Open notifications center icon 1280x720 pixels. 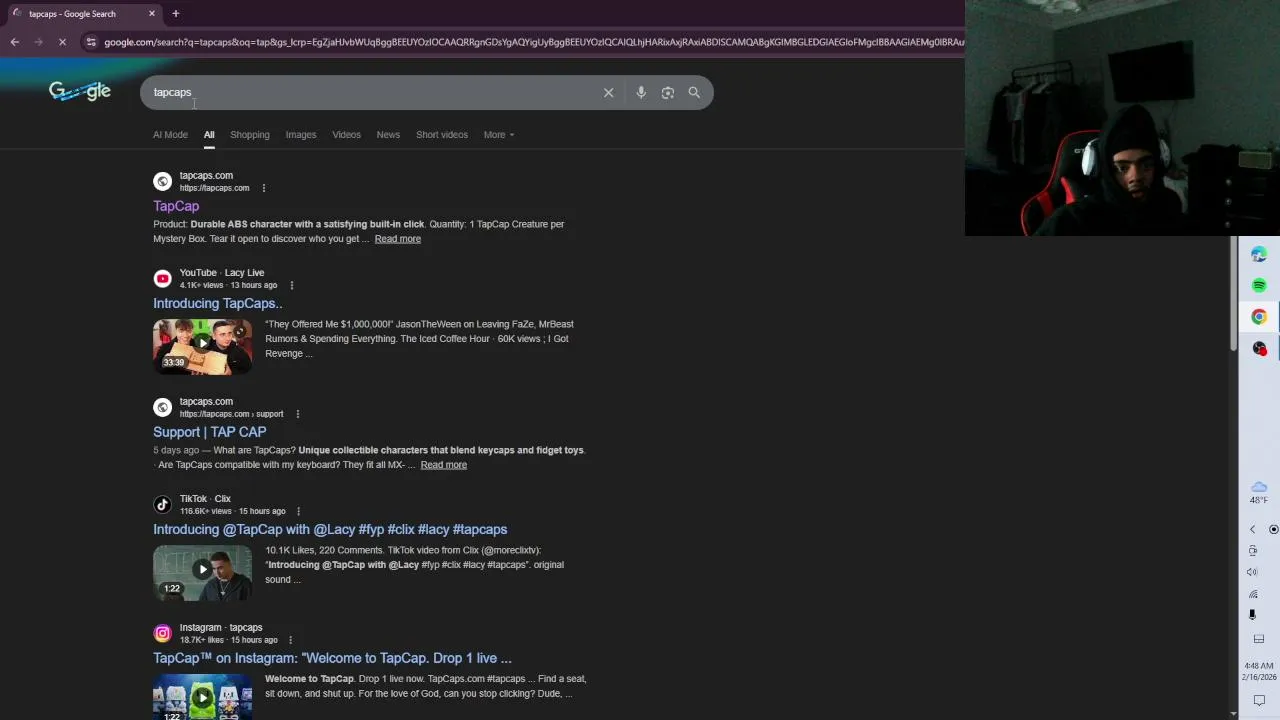coord(1259,700)
